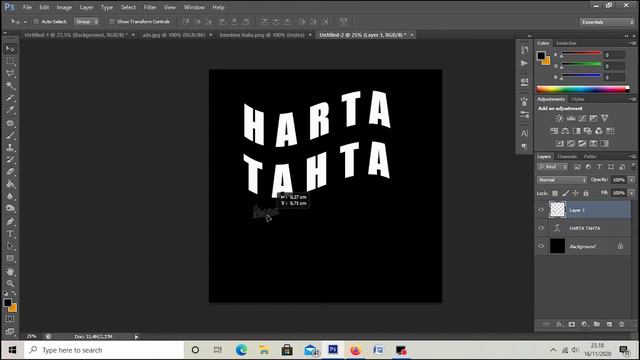The image size is (640, 360).
Task: Switch to the Swatches tab
Action: pos(566,43)
